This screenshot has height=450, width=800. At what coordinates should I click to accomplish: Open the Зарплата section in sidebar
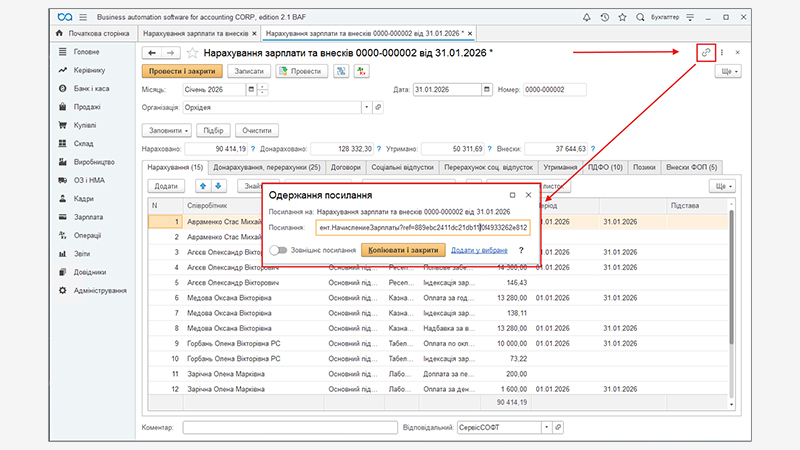[x=87, y=215]
